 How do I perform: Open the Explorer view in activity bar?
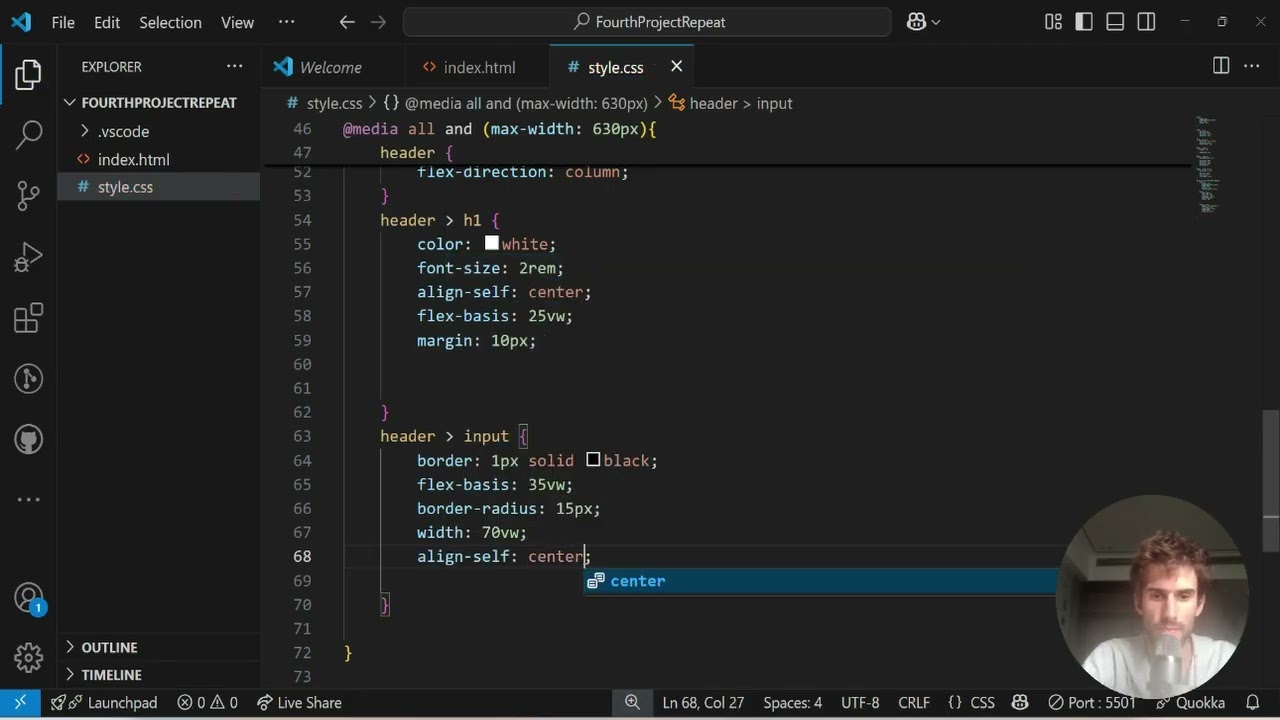point(29,74)
